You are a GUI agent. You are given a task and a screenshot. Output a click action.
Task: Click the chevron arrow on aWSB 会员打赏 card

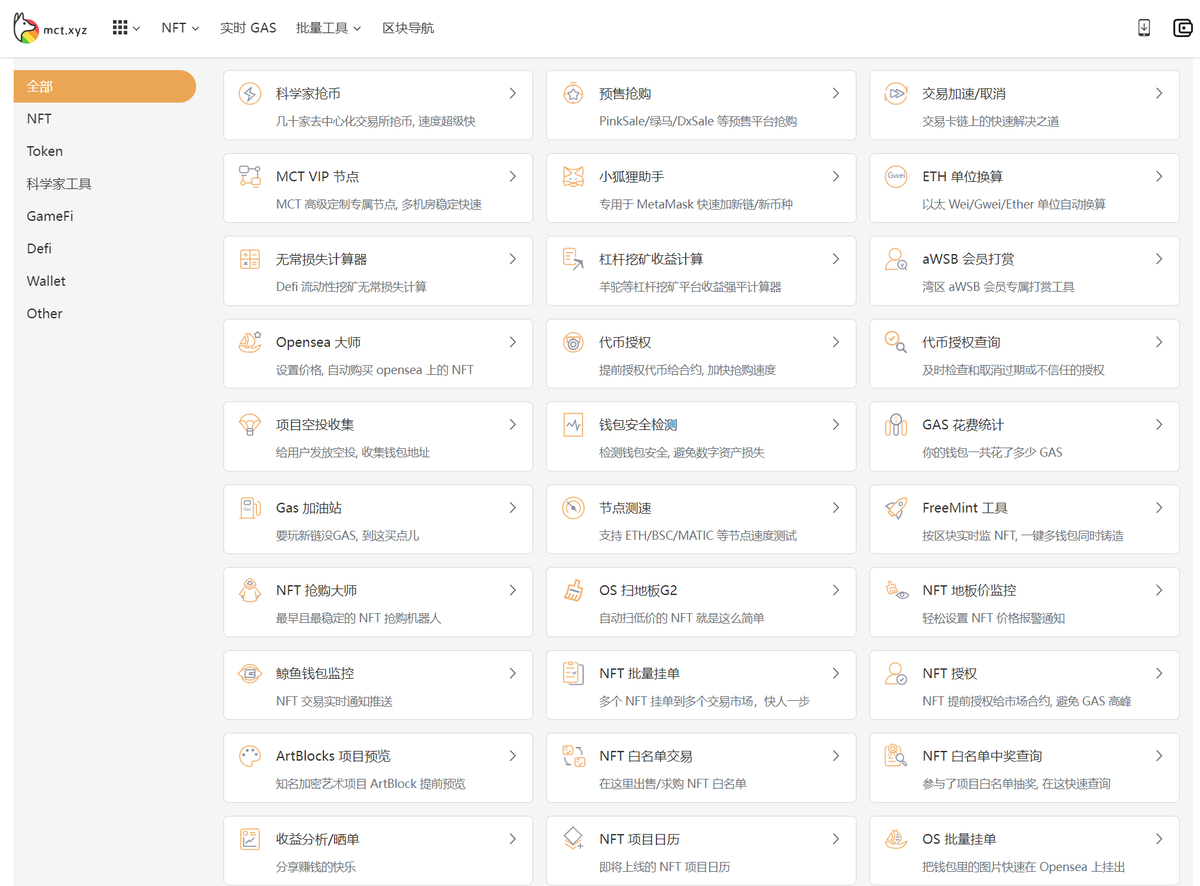1159,259
